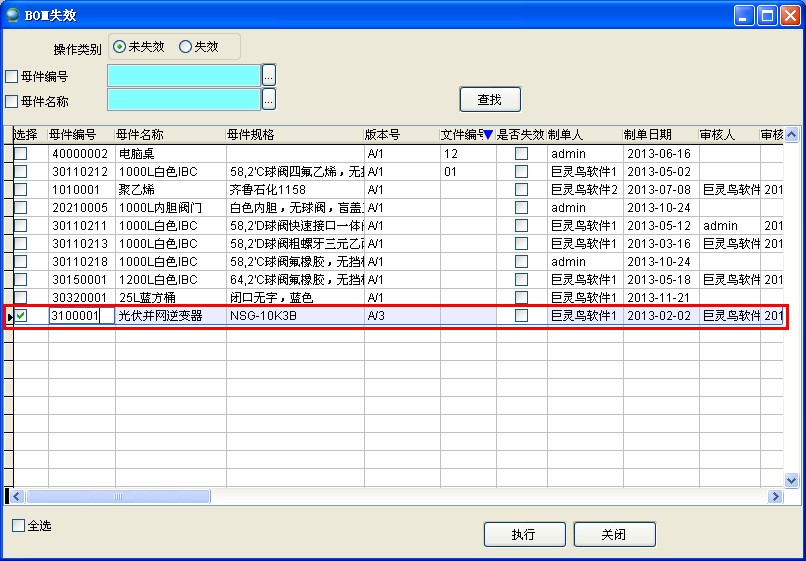Click the blue sort arrow on 文件编号 column
This screenshot has height=561, width=806.
point(488,135)
